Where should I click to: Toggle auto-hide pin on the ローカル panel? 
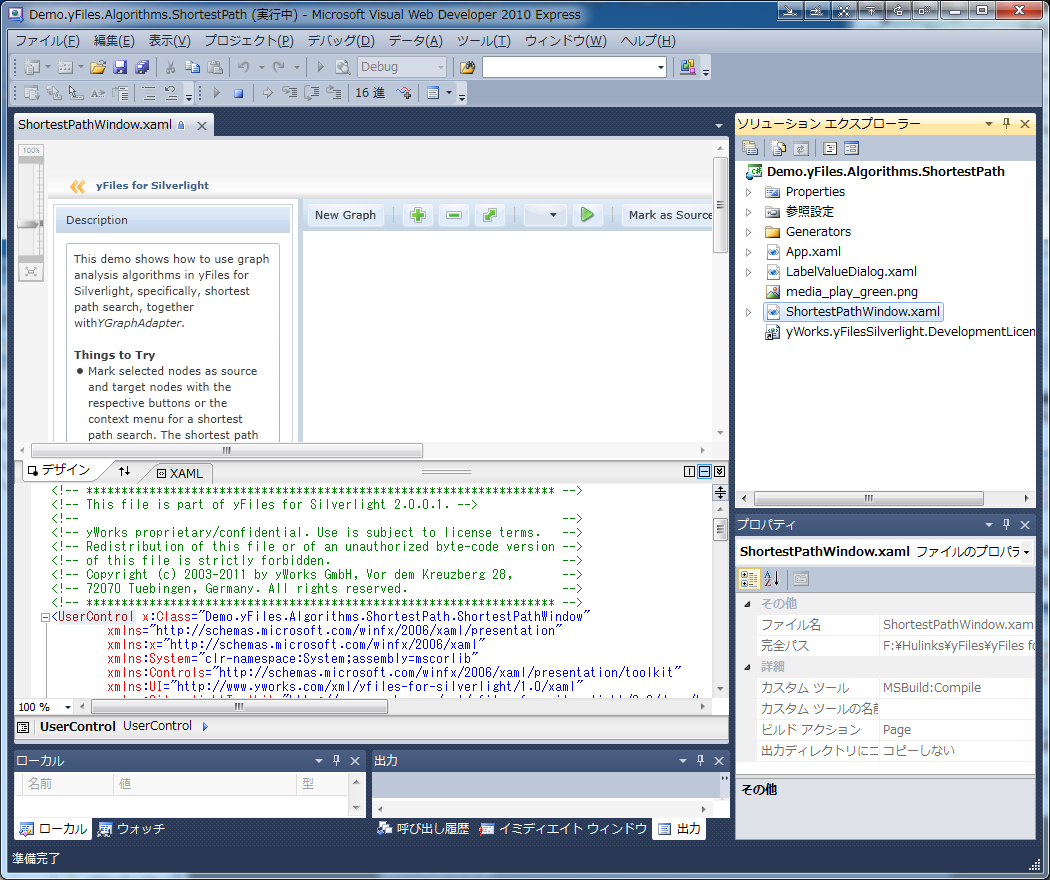pos(336,760)
